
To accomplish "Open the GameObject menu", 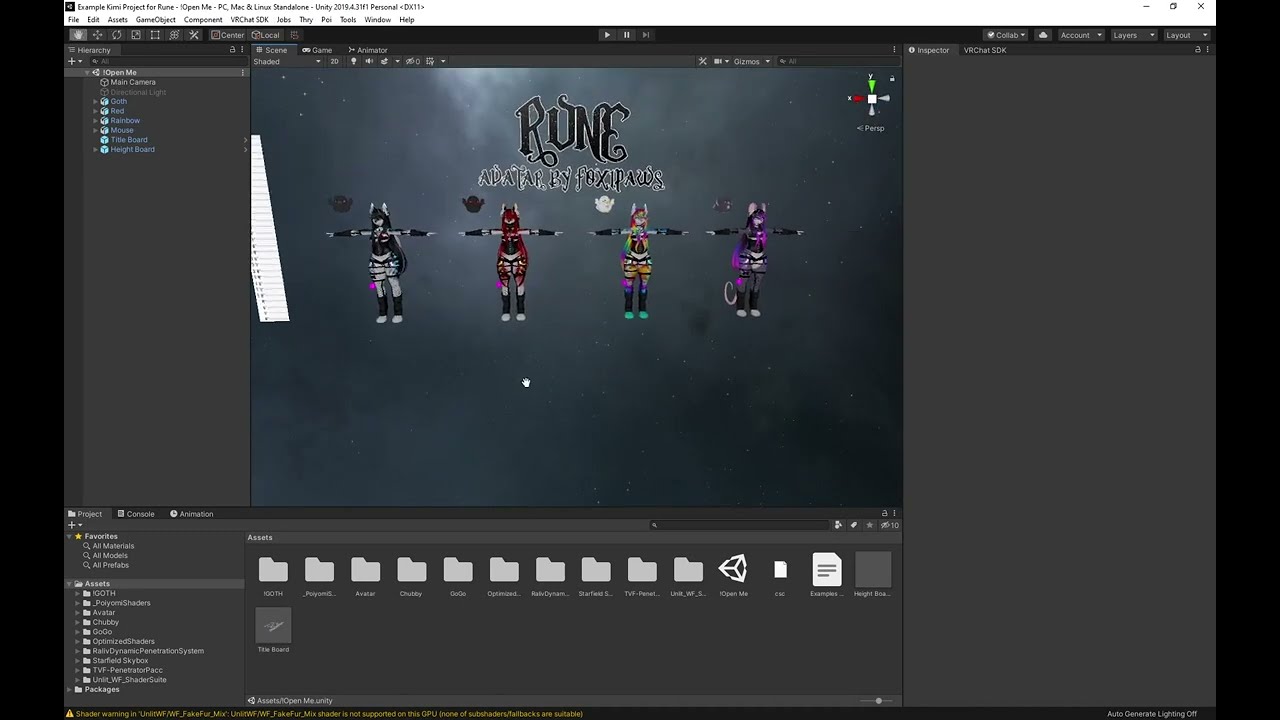I will (x=156, y=20).
